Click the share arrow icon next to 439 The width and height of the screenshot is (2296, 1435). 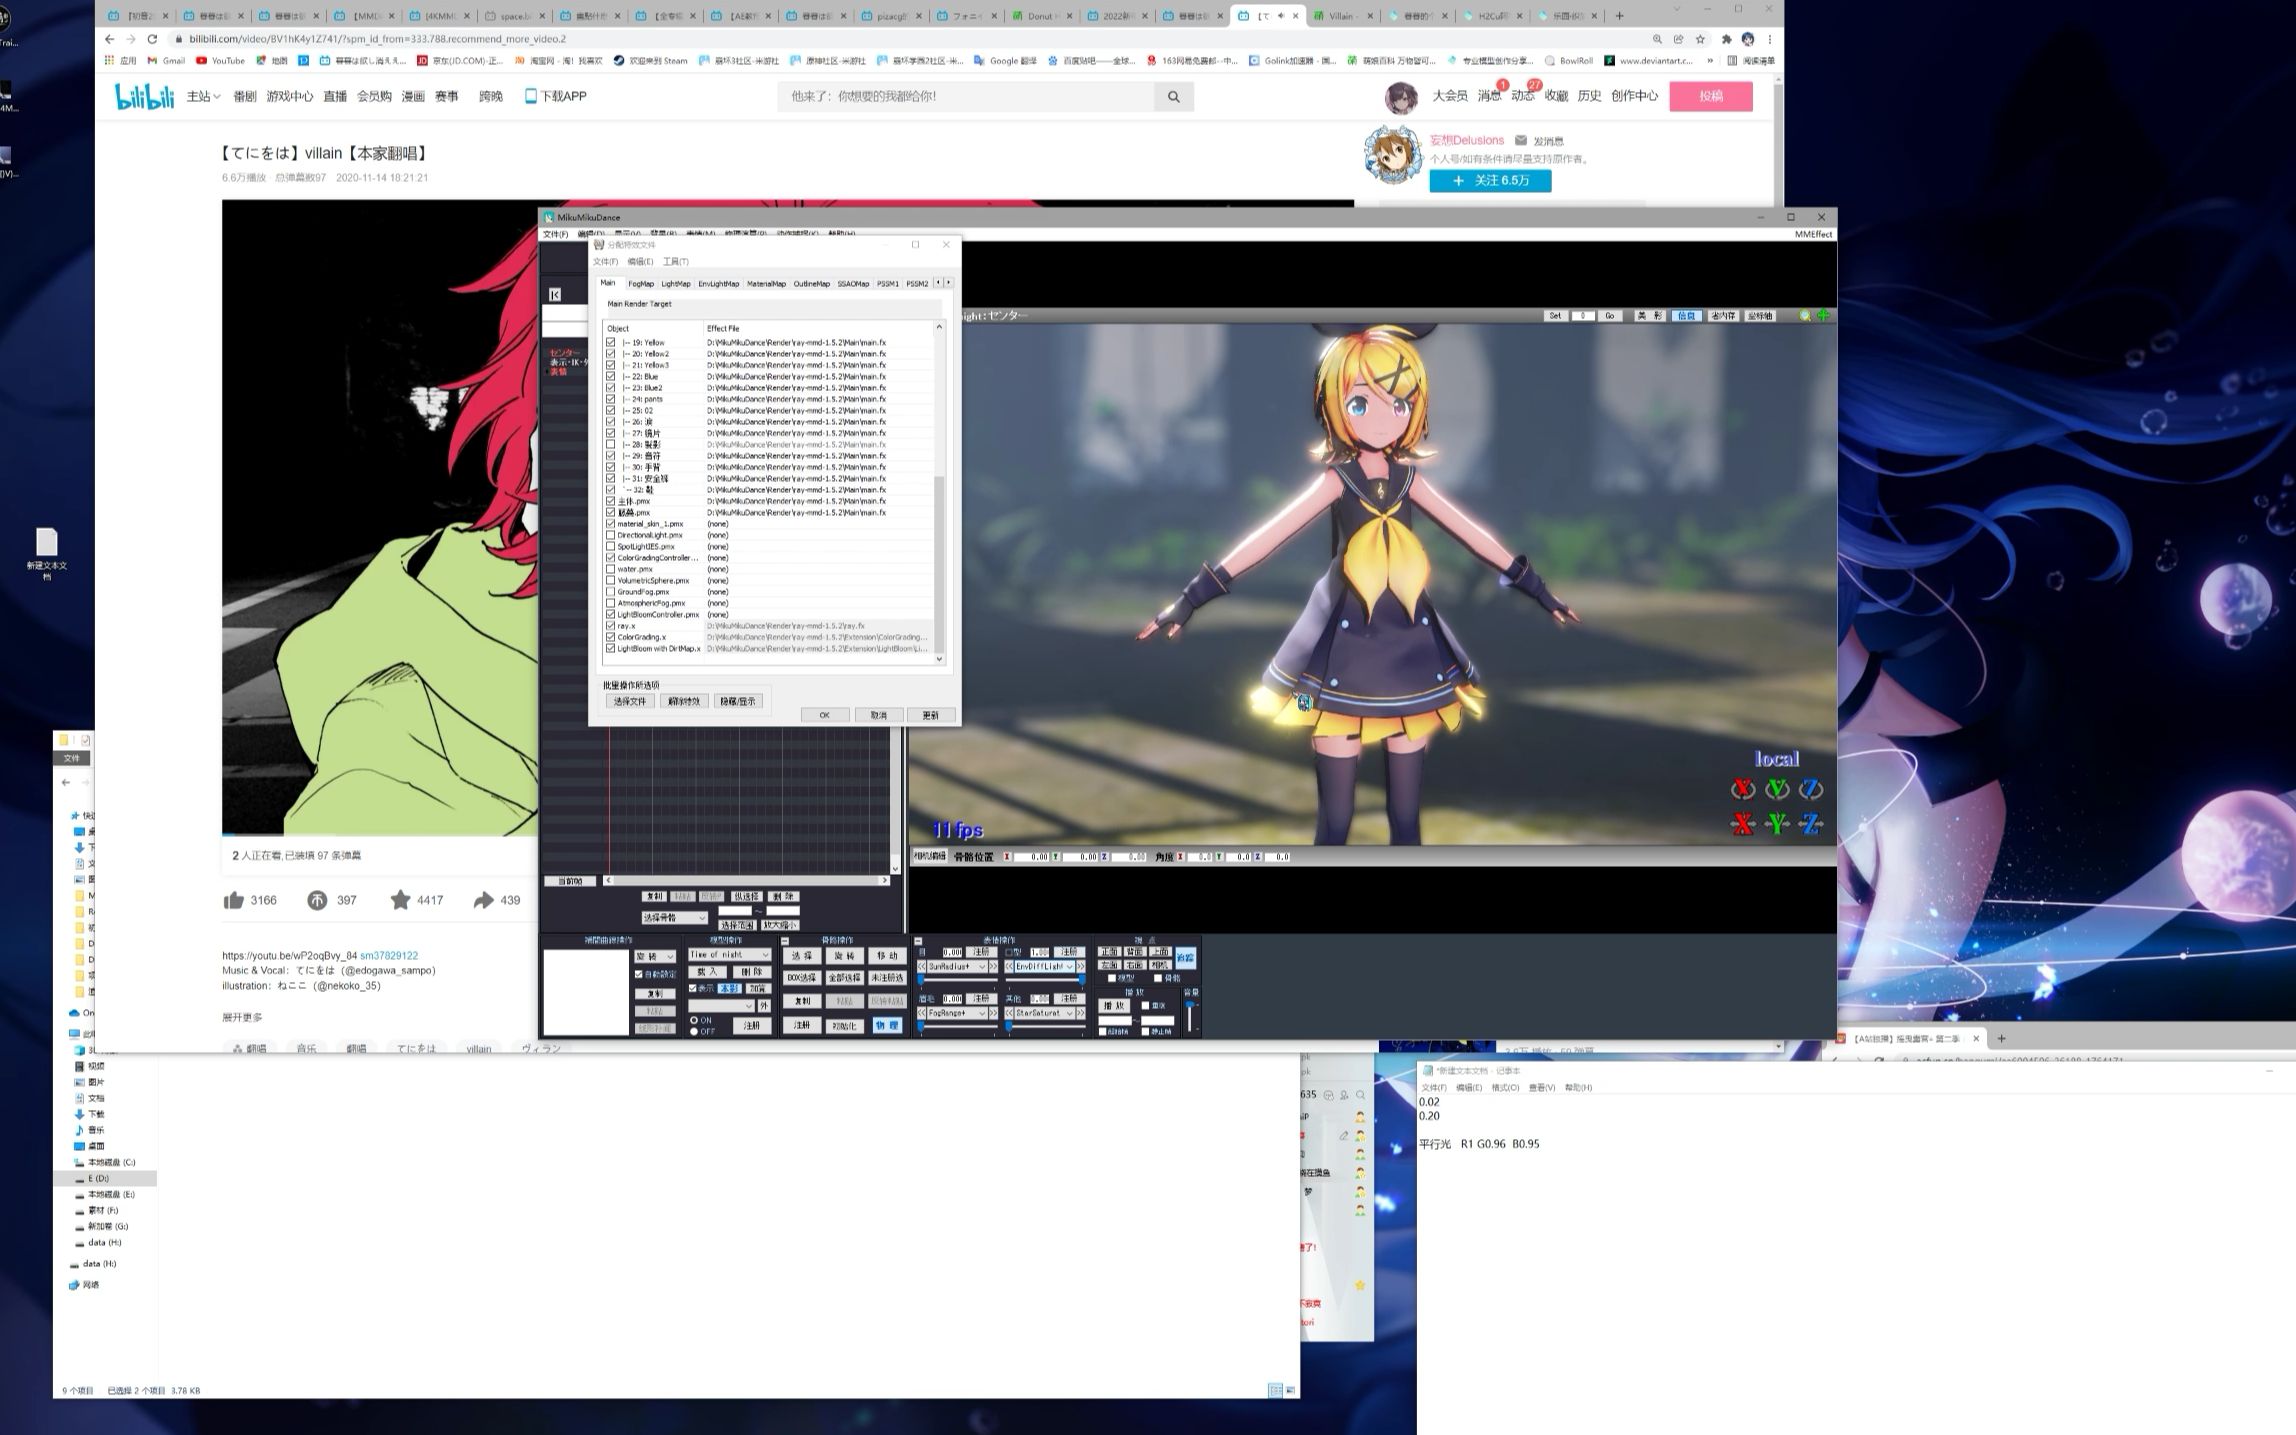[483, 900]
